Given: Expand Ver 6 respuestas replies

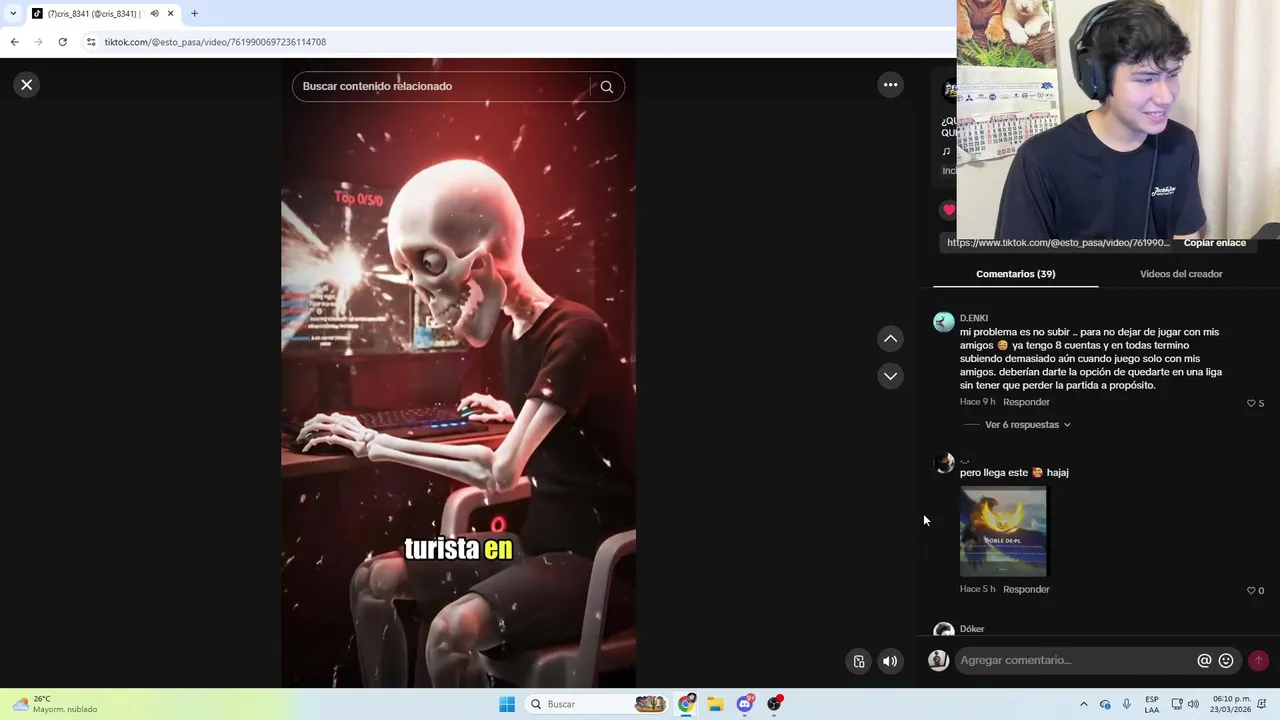Looking at the screenshot, I should coord(1027,425).
